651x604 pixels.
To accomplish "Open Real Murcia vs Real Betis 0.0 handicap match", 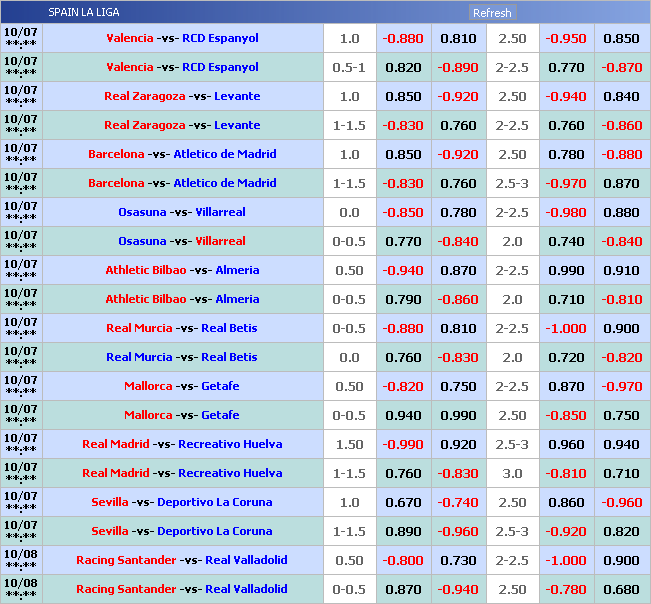I will pos(182,357).
